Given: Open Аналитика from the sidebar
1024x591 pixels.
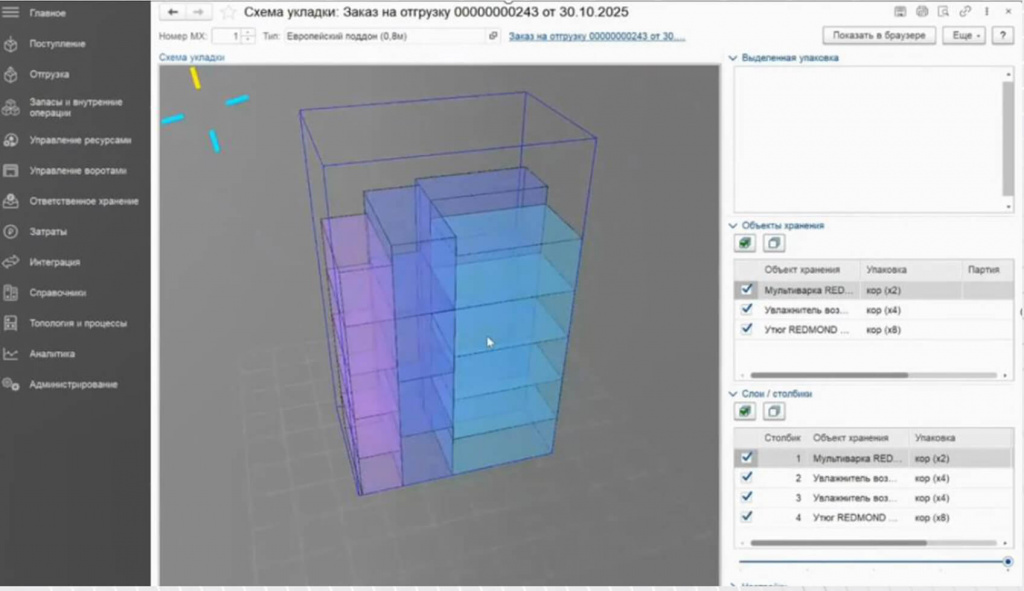Looking at the screenshot, I should tap(52, 354).
